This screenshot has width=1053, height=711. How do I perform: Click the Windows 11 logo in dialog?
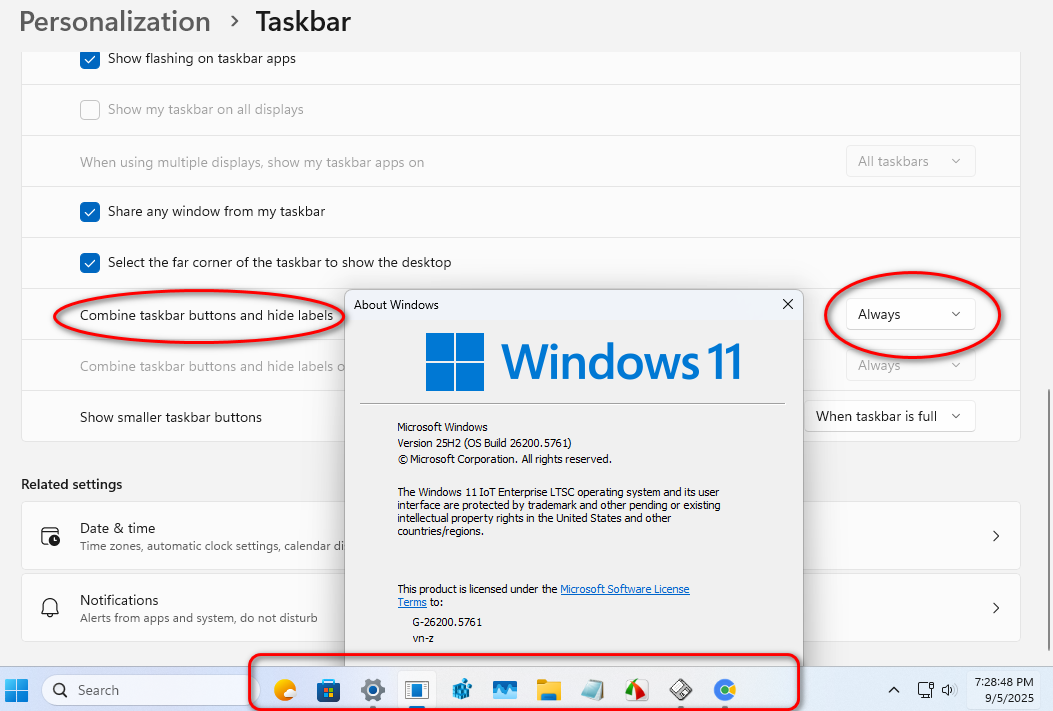[584, 362]
